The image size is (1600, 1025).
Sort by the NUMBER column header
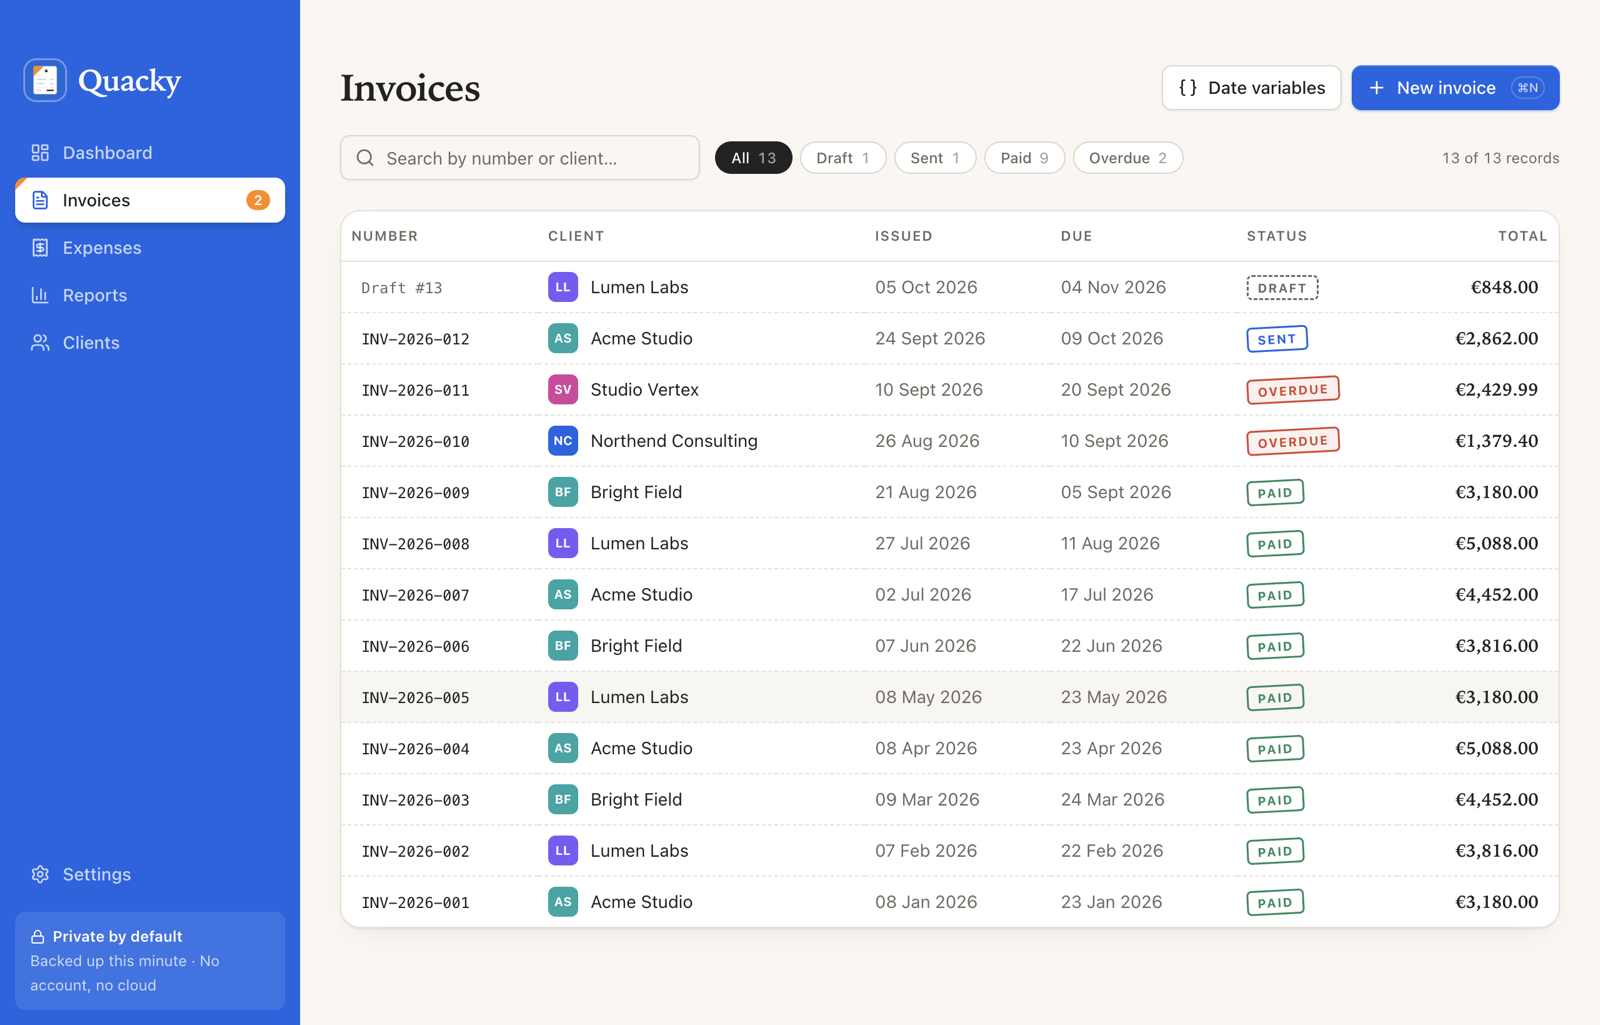pos(385,236)
